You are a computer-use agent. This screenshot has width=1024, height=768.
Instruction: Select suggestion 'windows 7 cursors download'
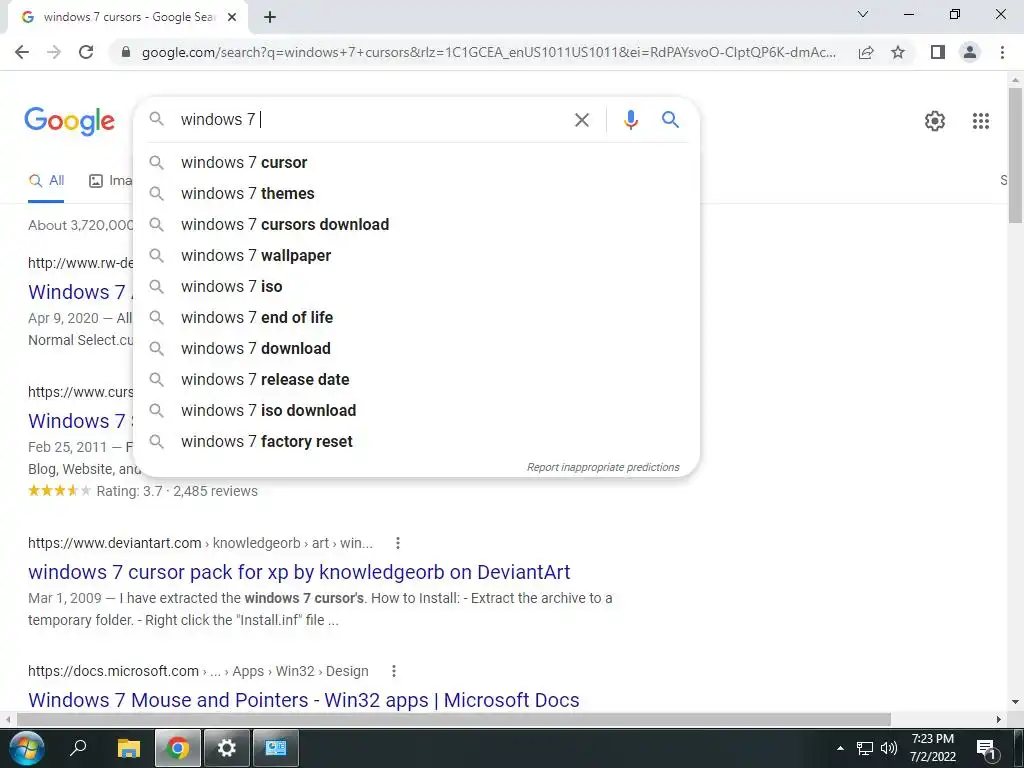click(x=416, y=225)
